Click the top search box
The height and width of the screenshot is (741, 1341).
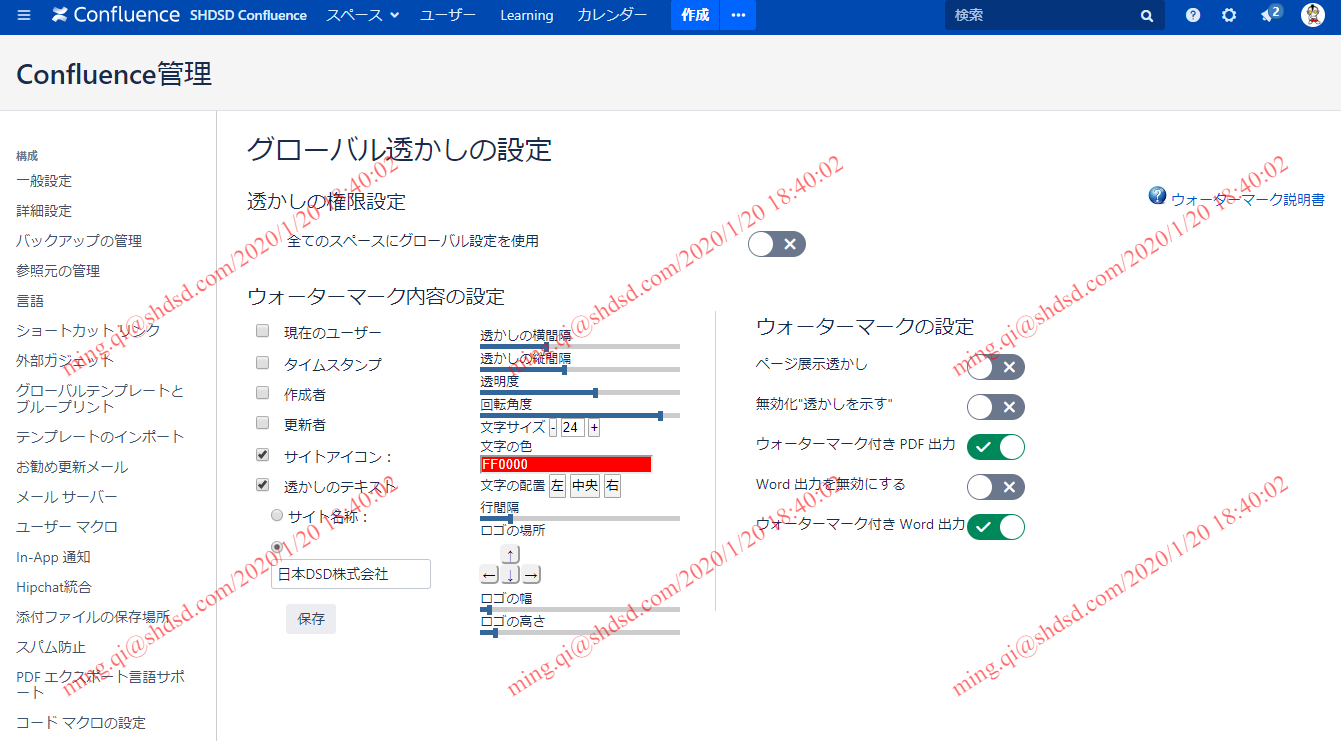[x=1055, y=15]
